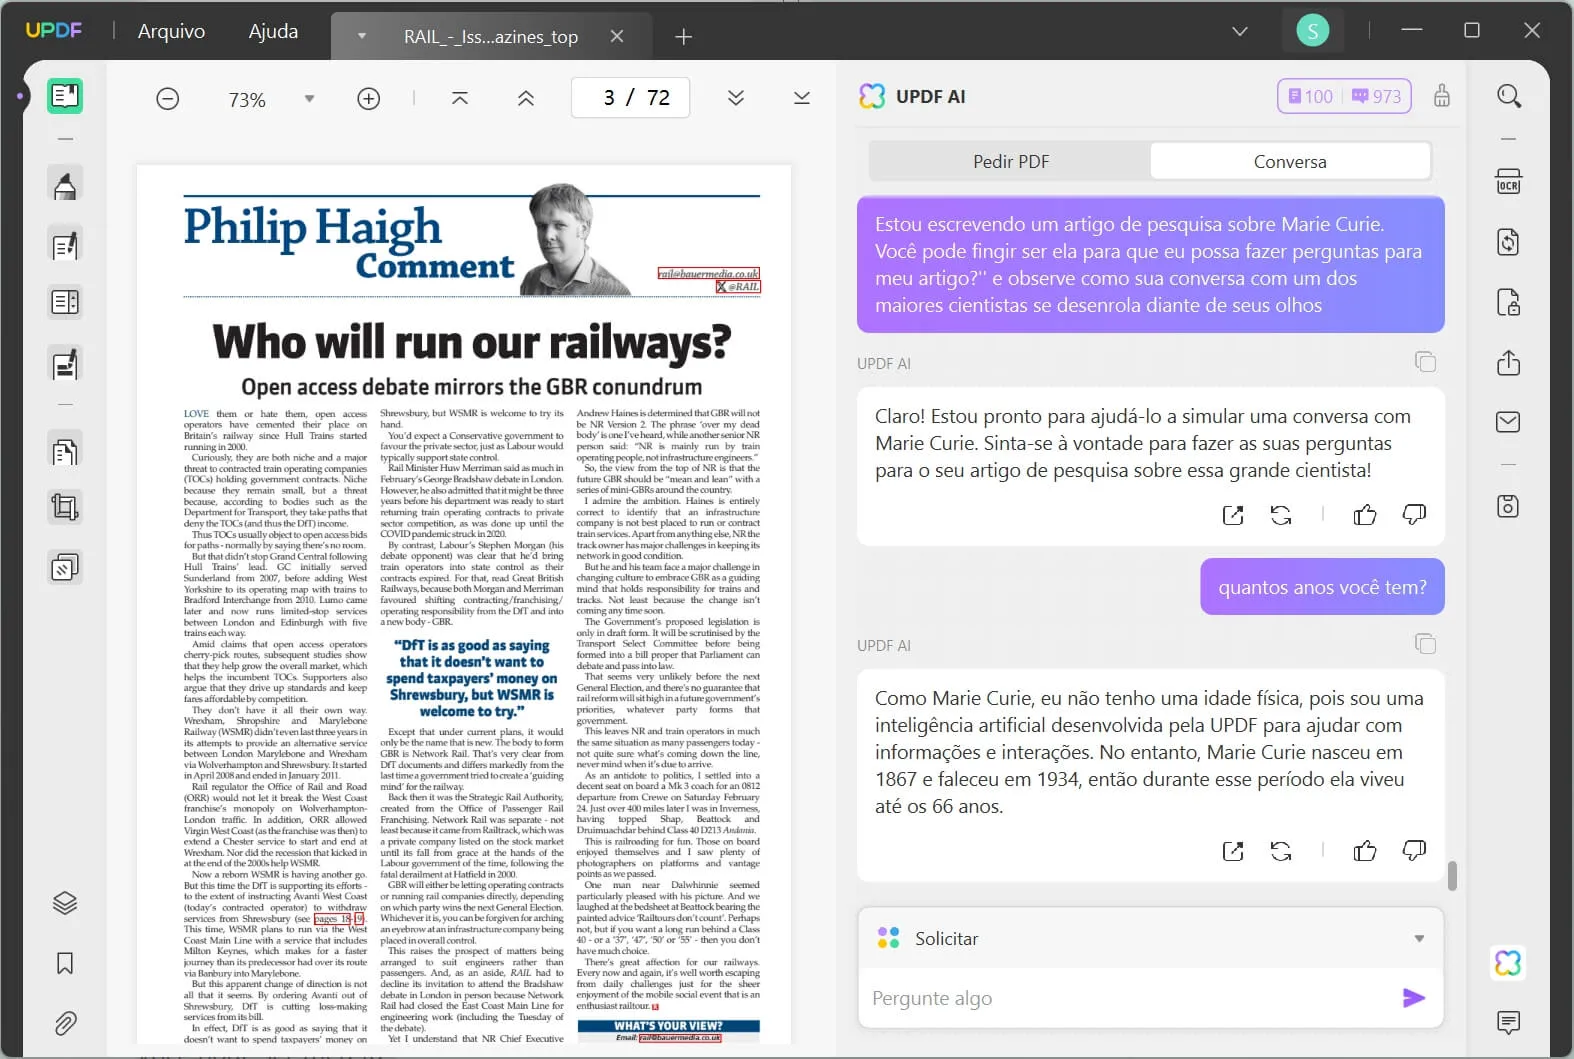Image resolution: width=1574 pixels, height=1059 pixels.
Task: Clear the AI chat history
Action: 1442,96
